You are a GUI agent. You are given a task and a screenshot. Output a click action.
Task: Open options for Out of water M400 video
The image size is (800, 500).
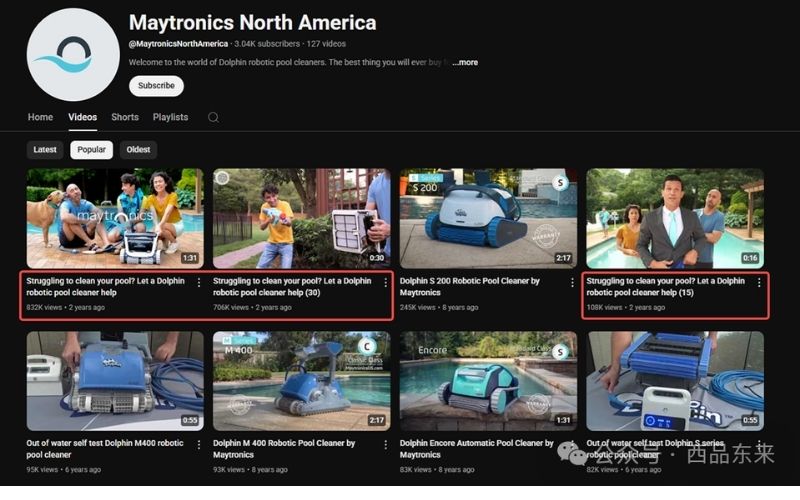[x=198, y=445]
